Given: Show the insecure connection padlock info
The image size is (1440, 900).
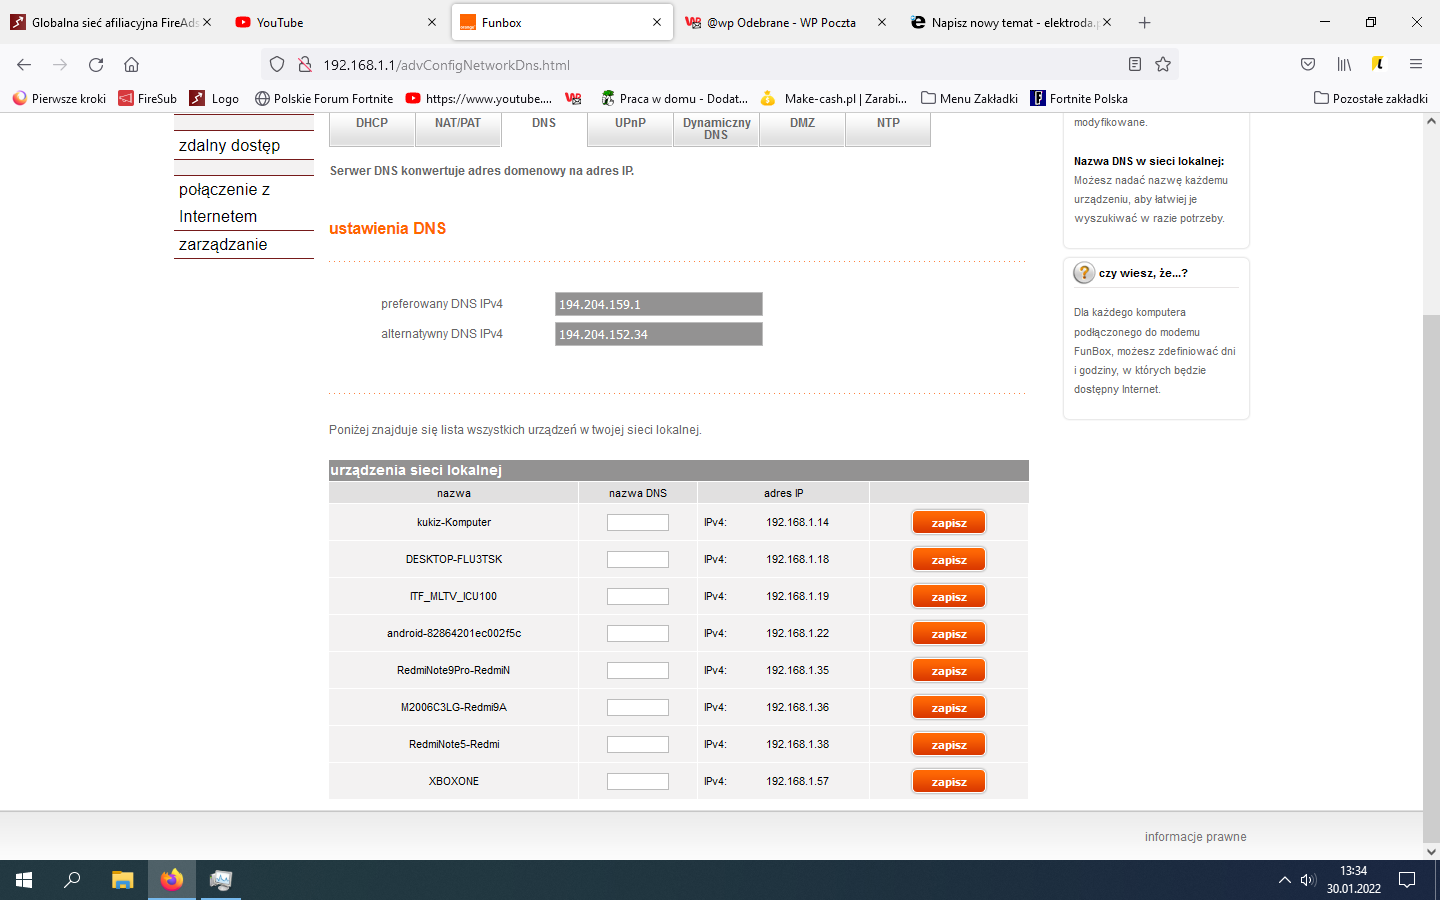Looking at the screenshot, I should coord(305,65).
